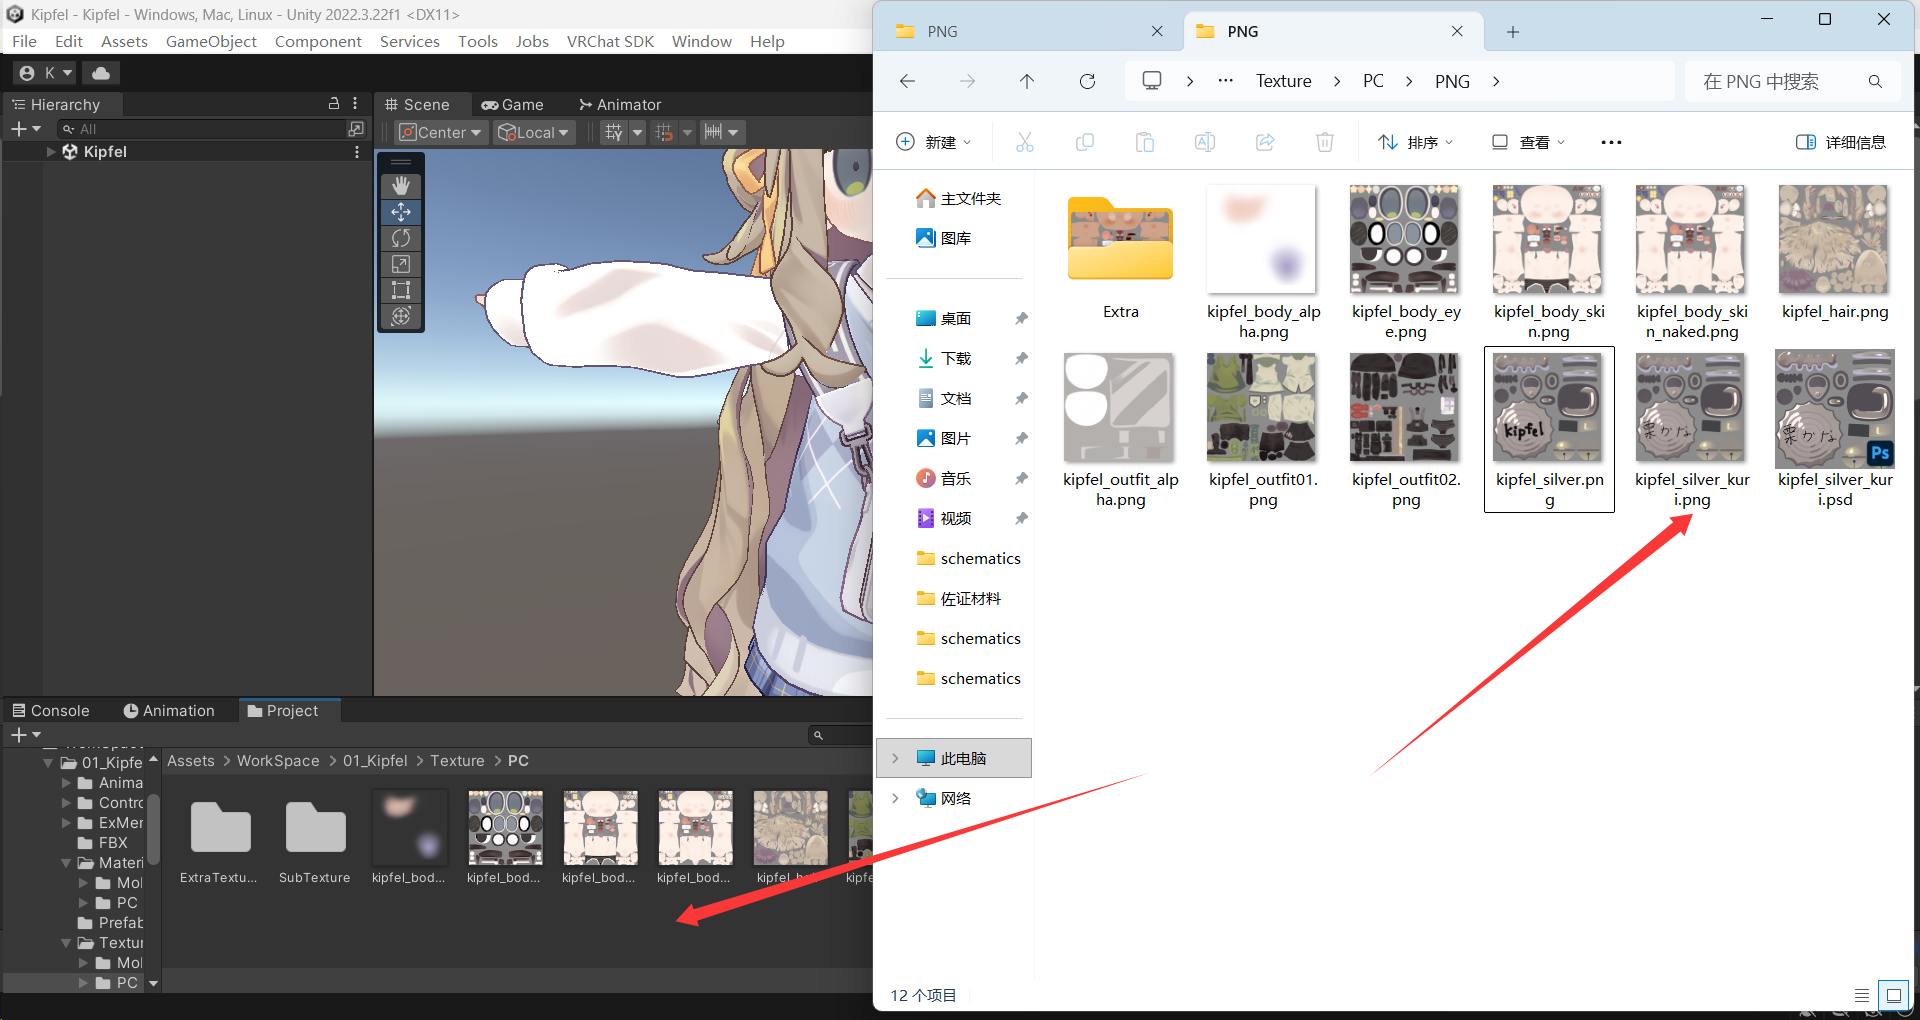Viewport: 1920px width, 1020px height.
Task: Click the Project folder tree scrollbar
Action: click(x=154, y=830)
